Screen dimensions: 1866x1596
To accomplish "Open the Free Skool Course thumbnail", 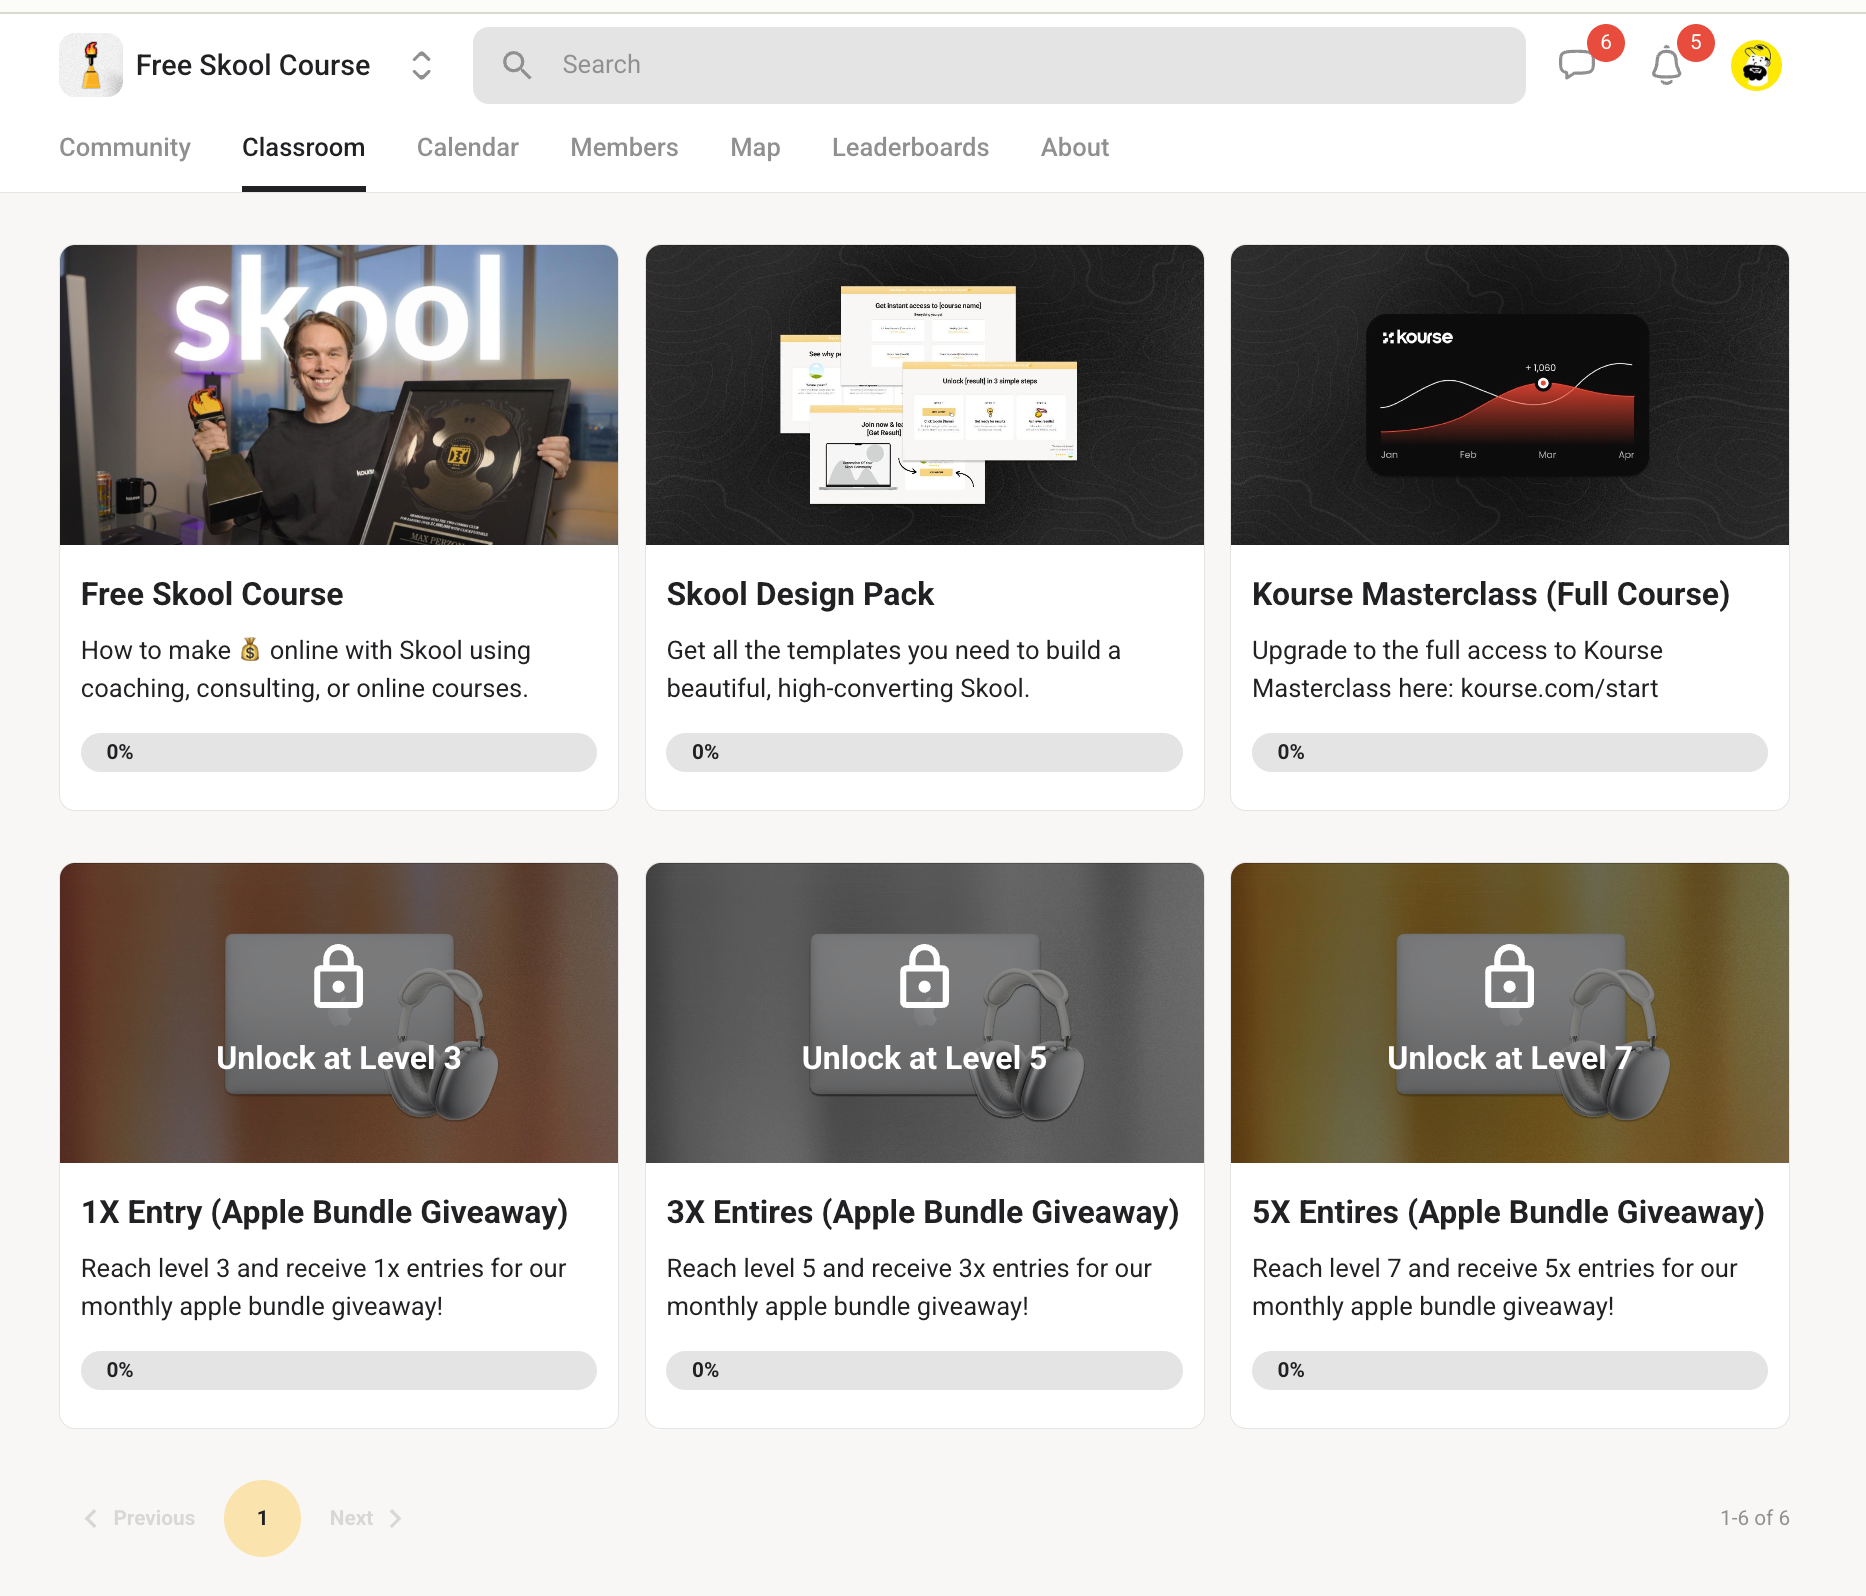I will tap(339, 395).
